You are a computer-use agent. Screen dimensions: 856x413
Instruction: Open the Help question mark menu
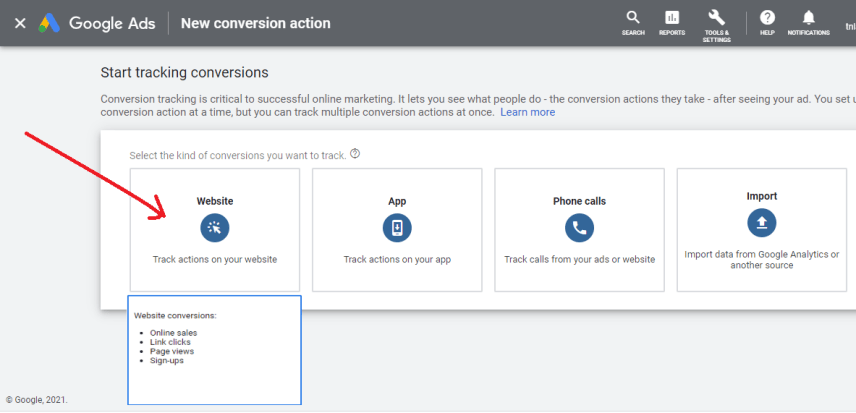tap(767, 22)
